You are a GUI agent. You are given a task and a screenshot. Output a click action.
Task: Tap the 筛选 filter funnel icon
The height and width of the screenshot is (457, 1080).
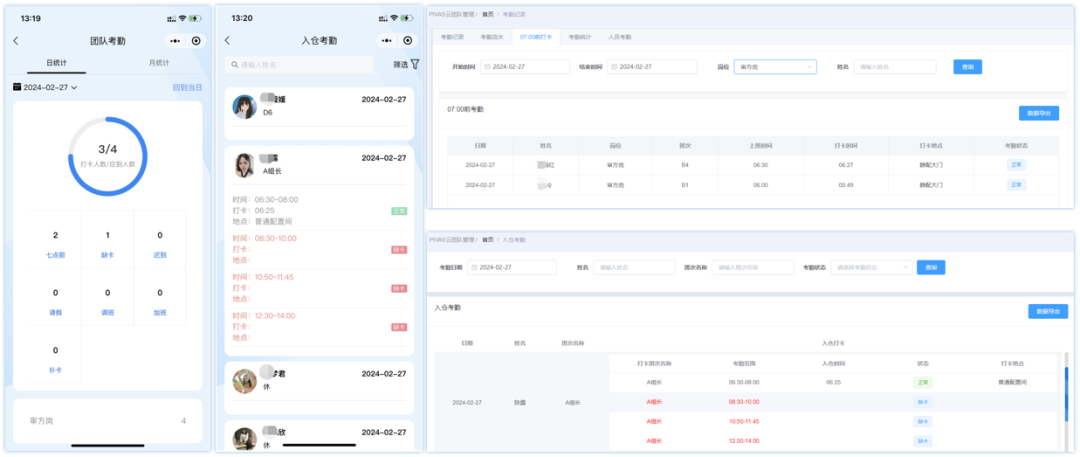pos(414,64)
